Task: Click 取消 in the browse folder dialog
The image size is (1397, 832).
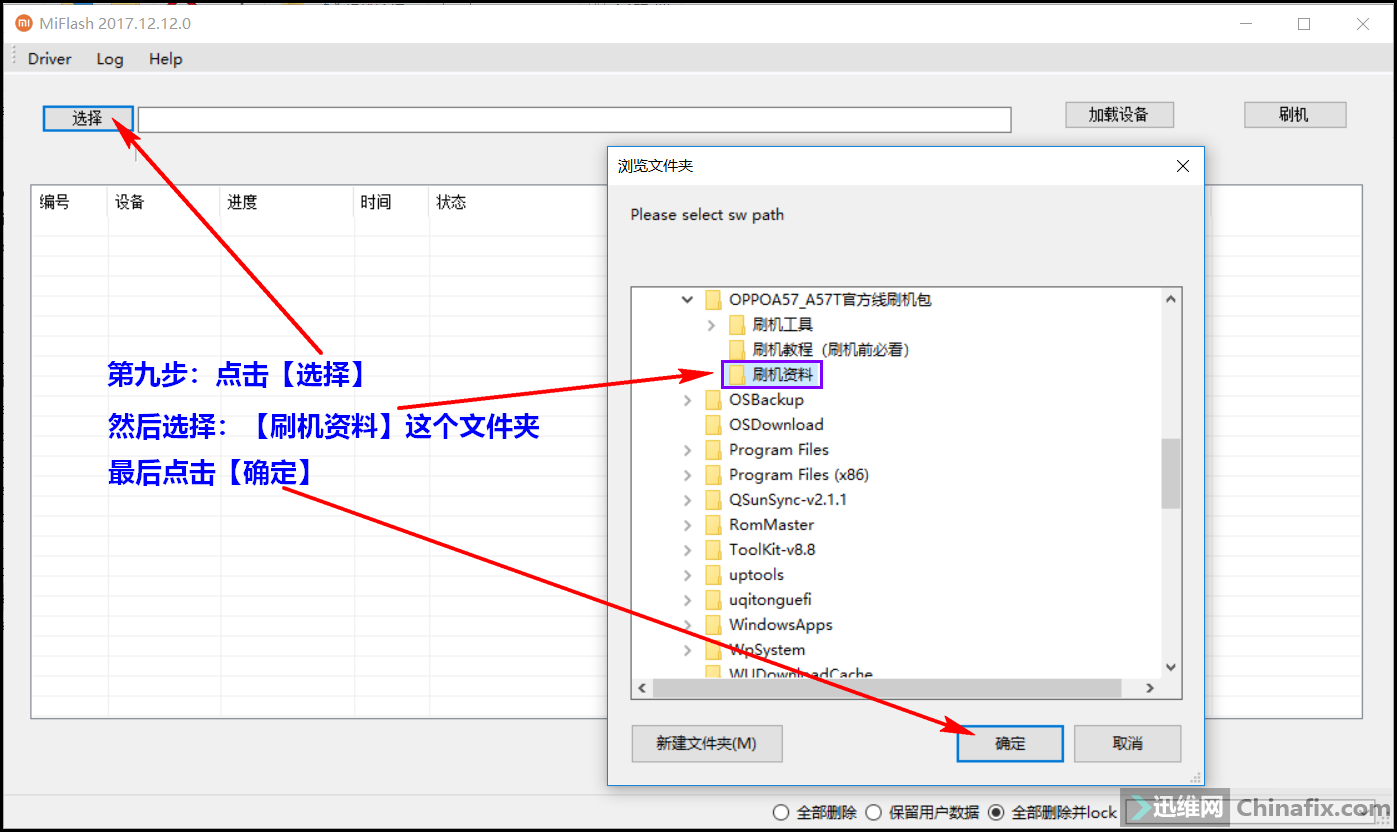Action: 1127,743
